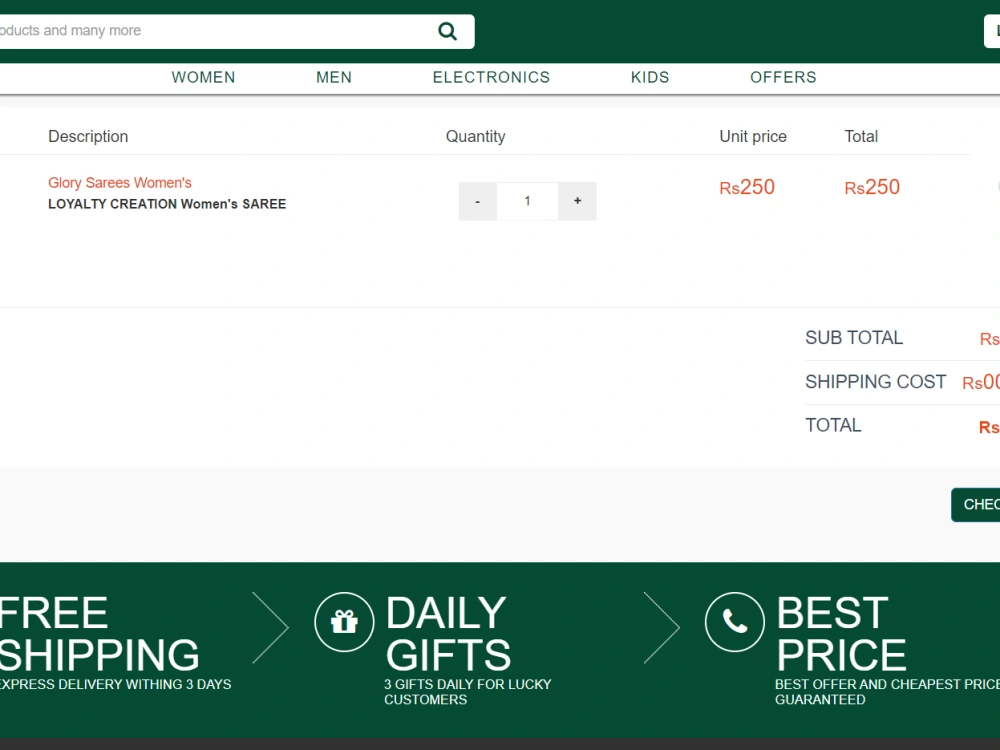Open the KIDS menu category
1000x750 pixels.
650,77
